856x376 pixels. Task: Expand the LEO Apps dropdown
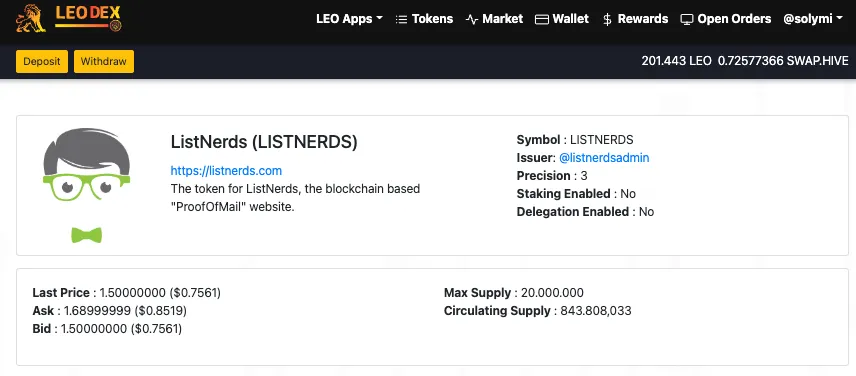349,19
